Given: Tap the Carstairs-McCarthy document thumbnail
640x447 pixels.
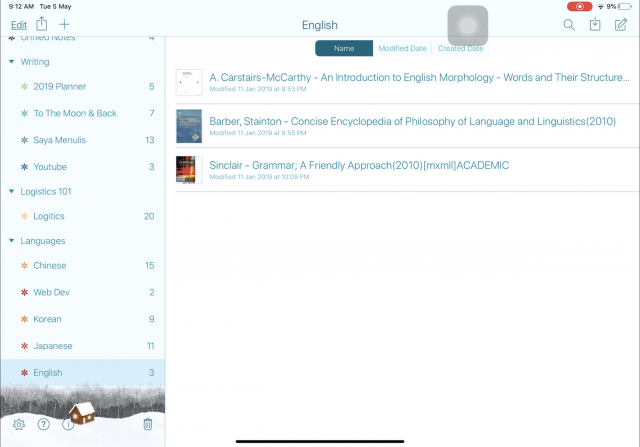Looking at the screenshot, I should tap(189, 82).
